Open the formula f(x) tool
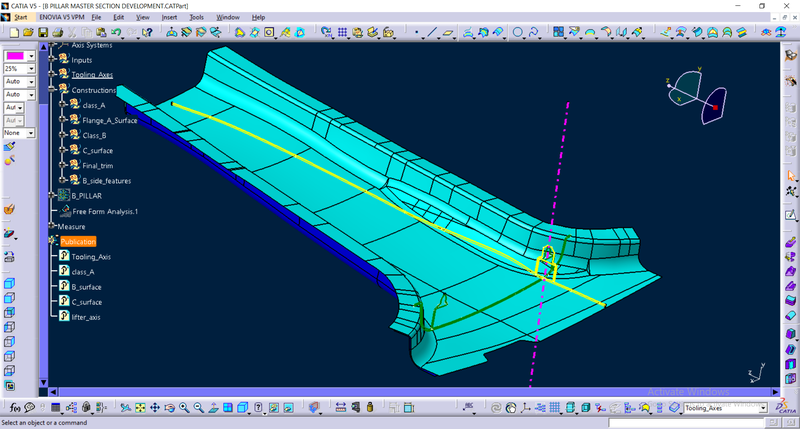The image size is (800, 429). coord(15,408)
